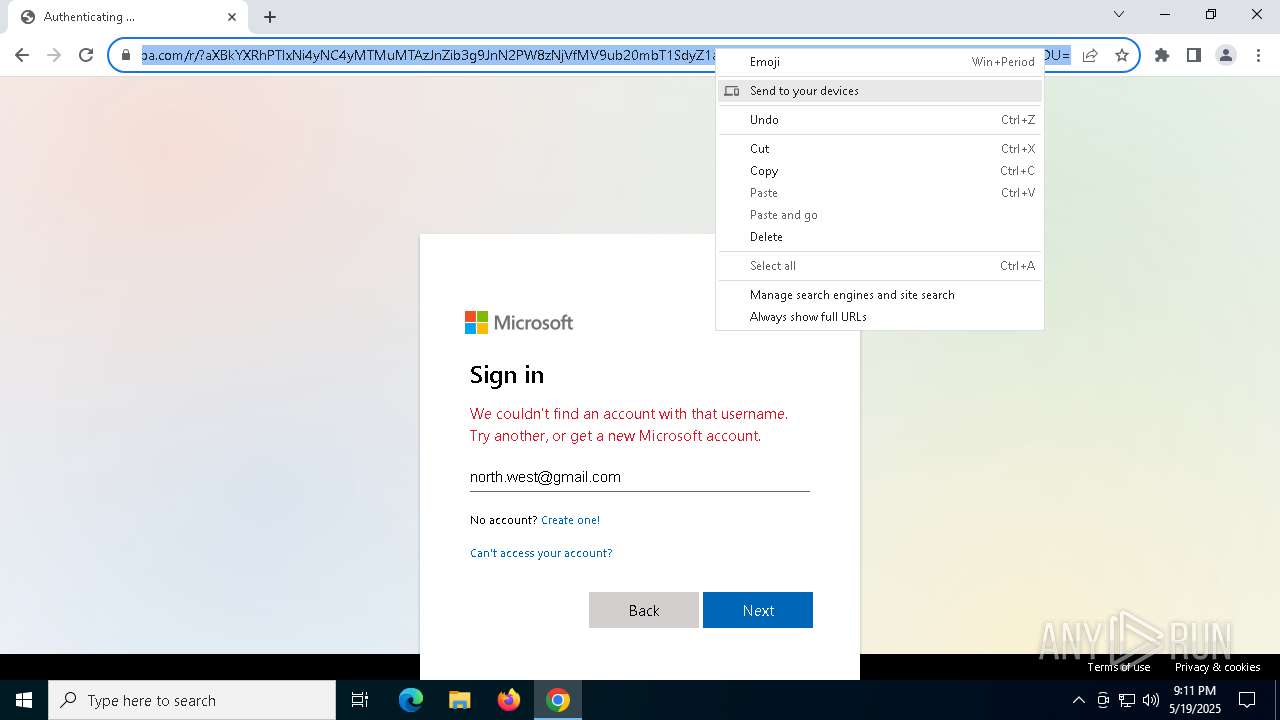Close the Authenticating tab
This screenshot has height=720, width=1280.
tap(232, 17)
